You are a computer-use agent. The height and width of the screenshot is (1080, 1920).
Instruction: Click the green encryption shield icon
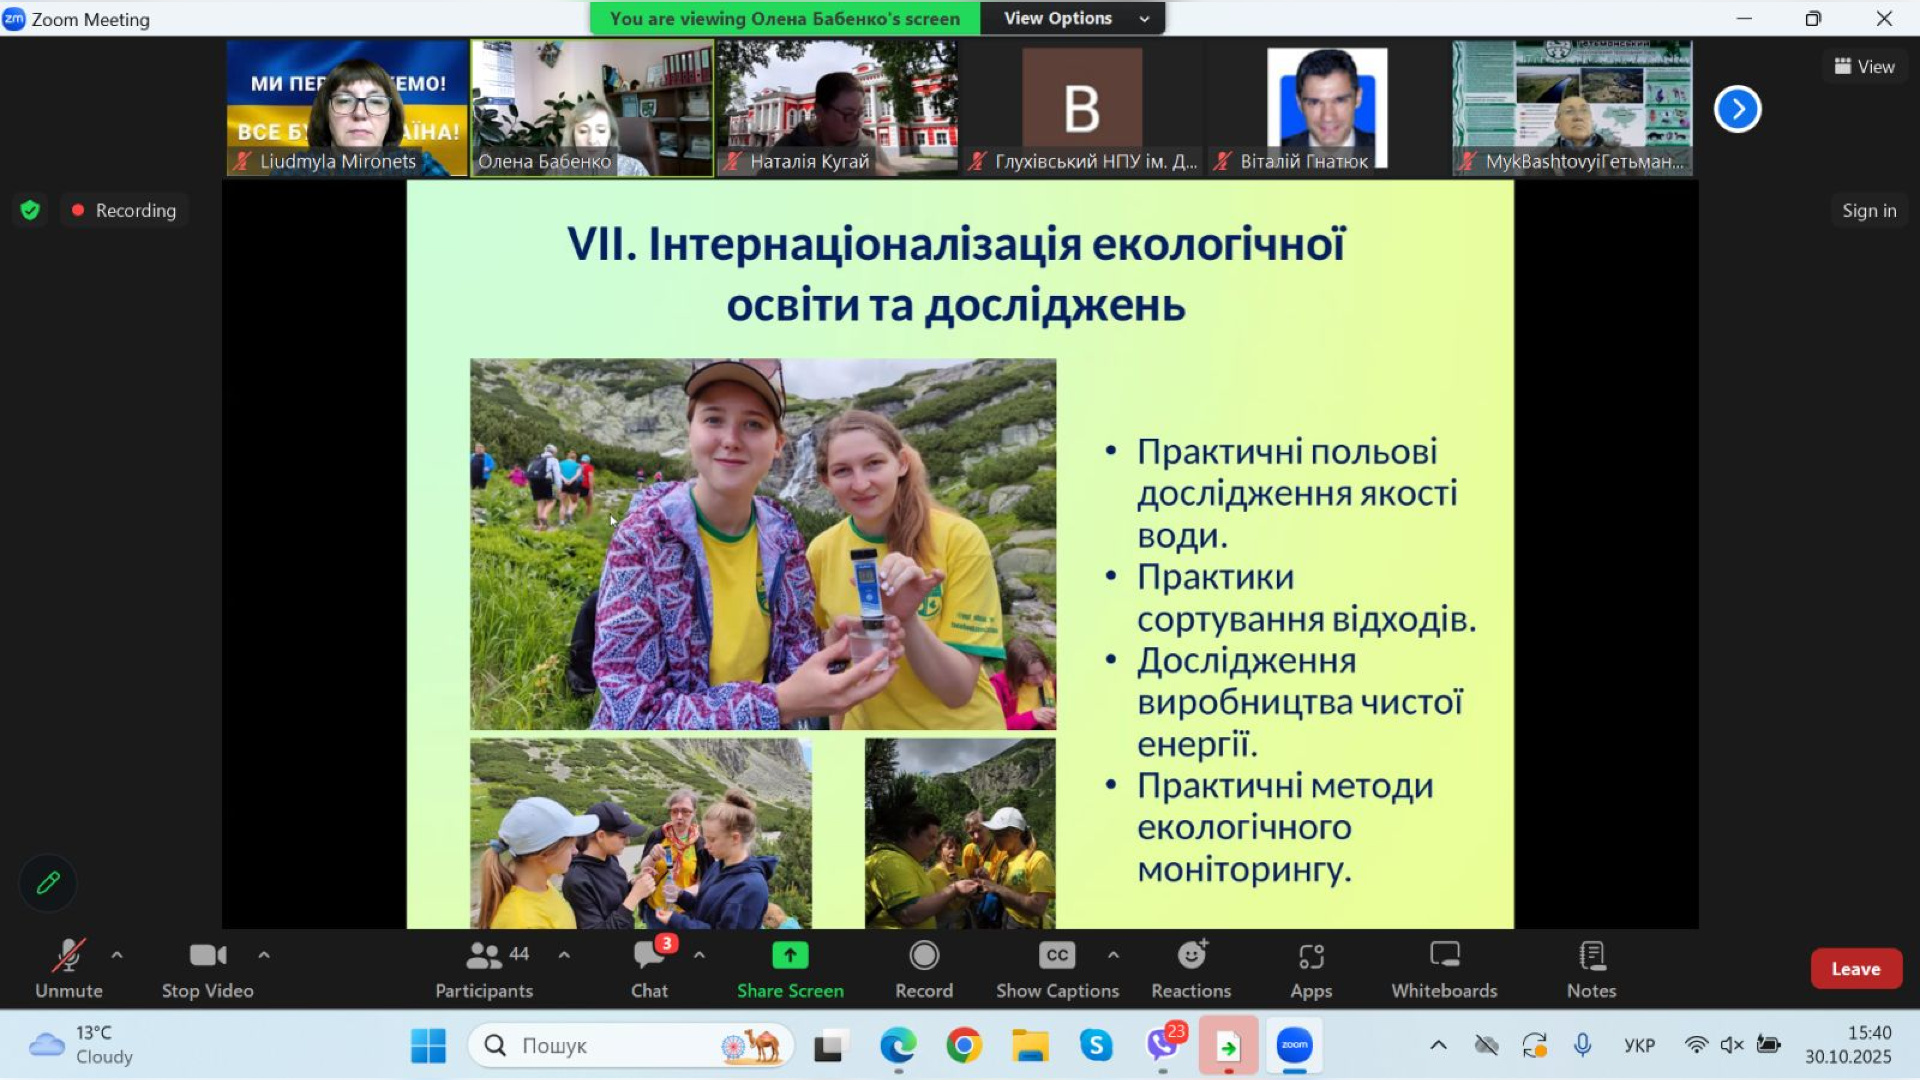tap(30, 210)
